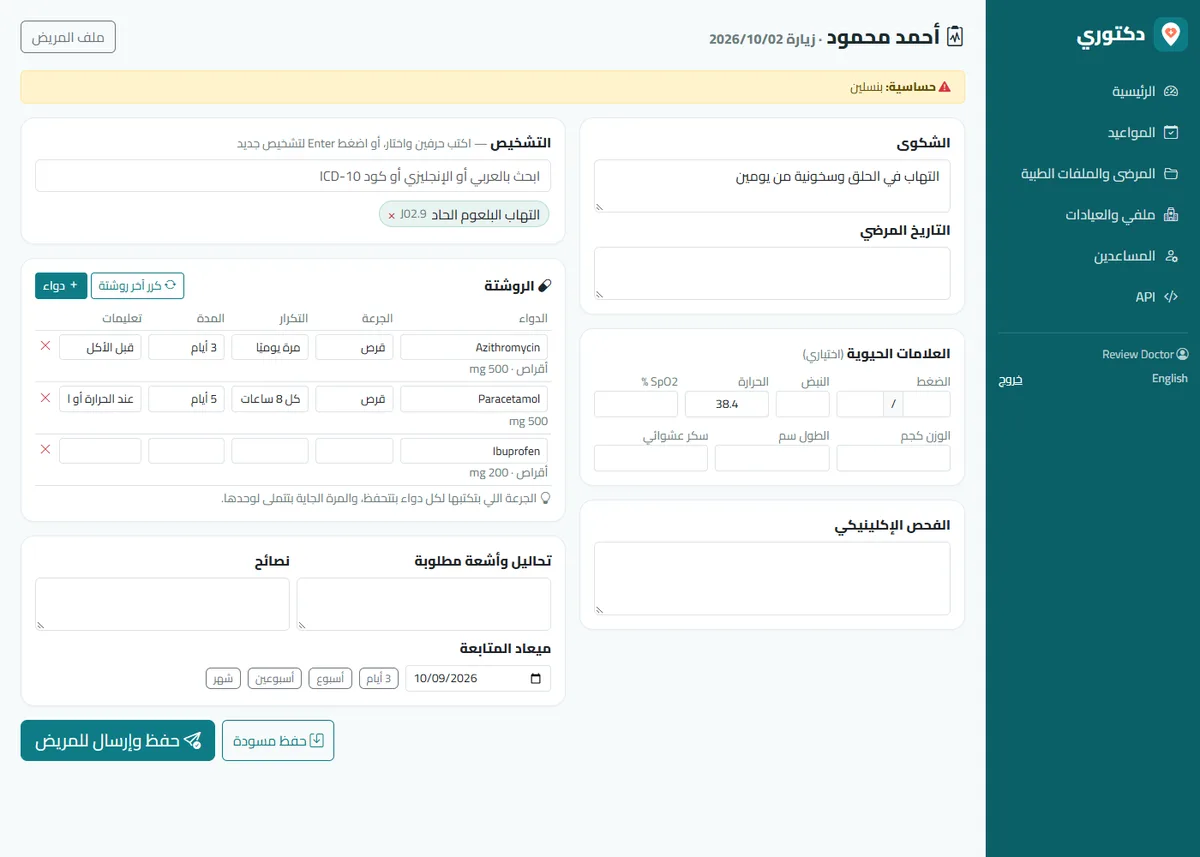Open the follow-up date calendar picker

click(537, 678)
